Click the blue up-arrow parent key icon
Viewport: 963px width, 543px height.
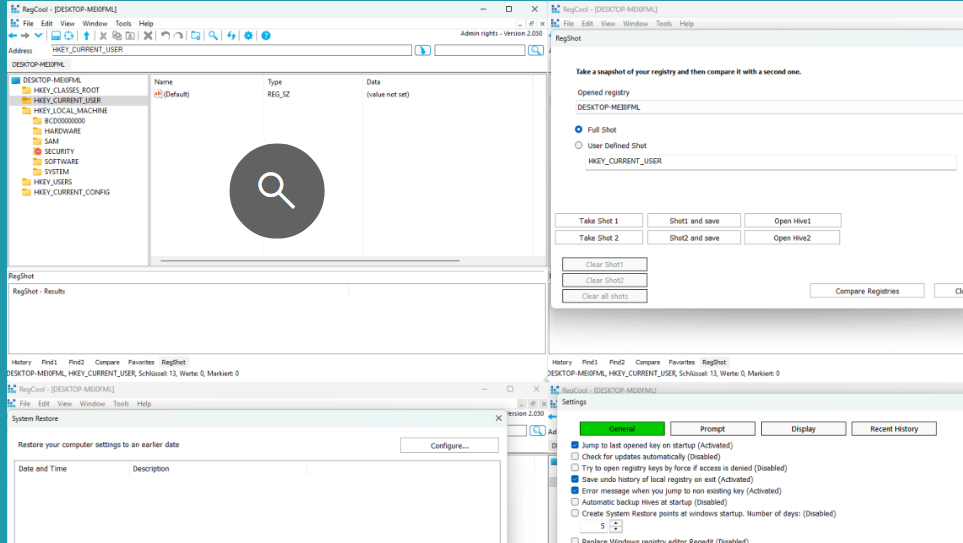click(x=87, y=36)
